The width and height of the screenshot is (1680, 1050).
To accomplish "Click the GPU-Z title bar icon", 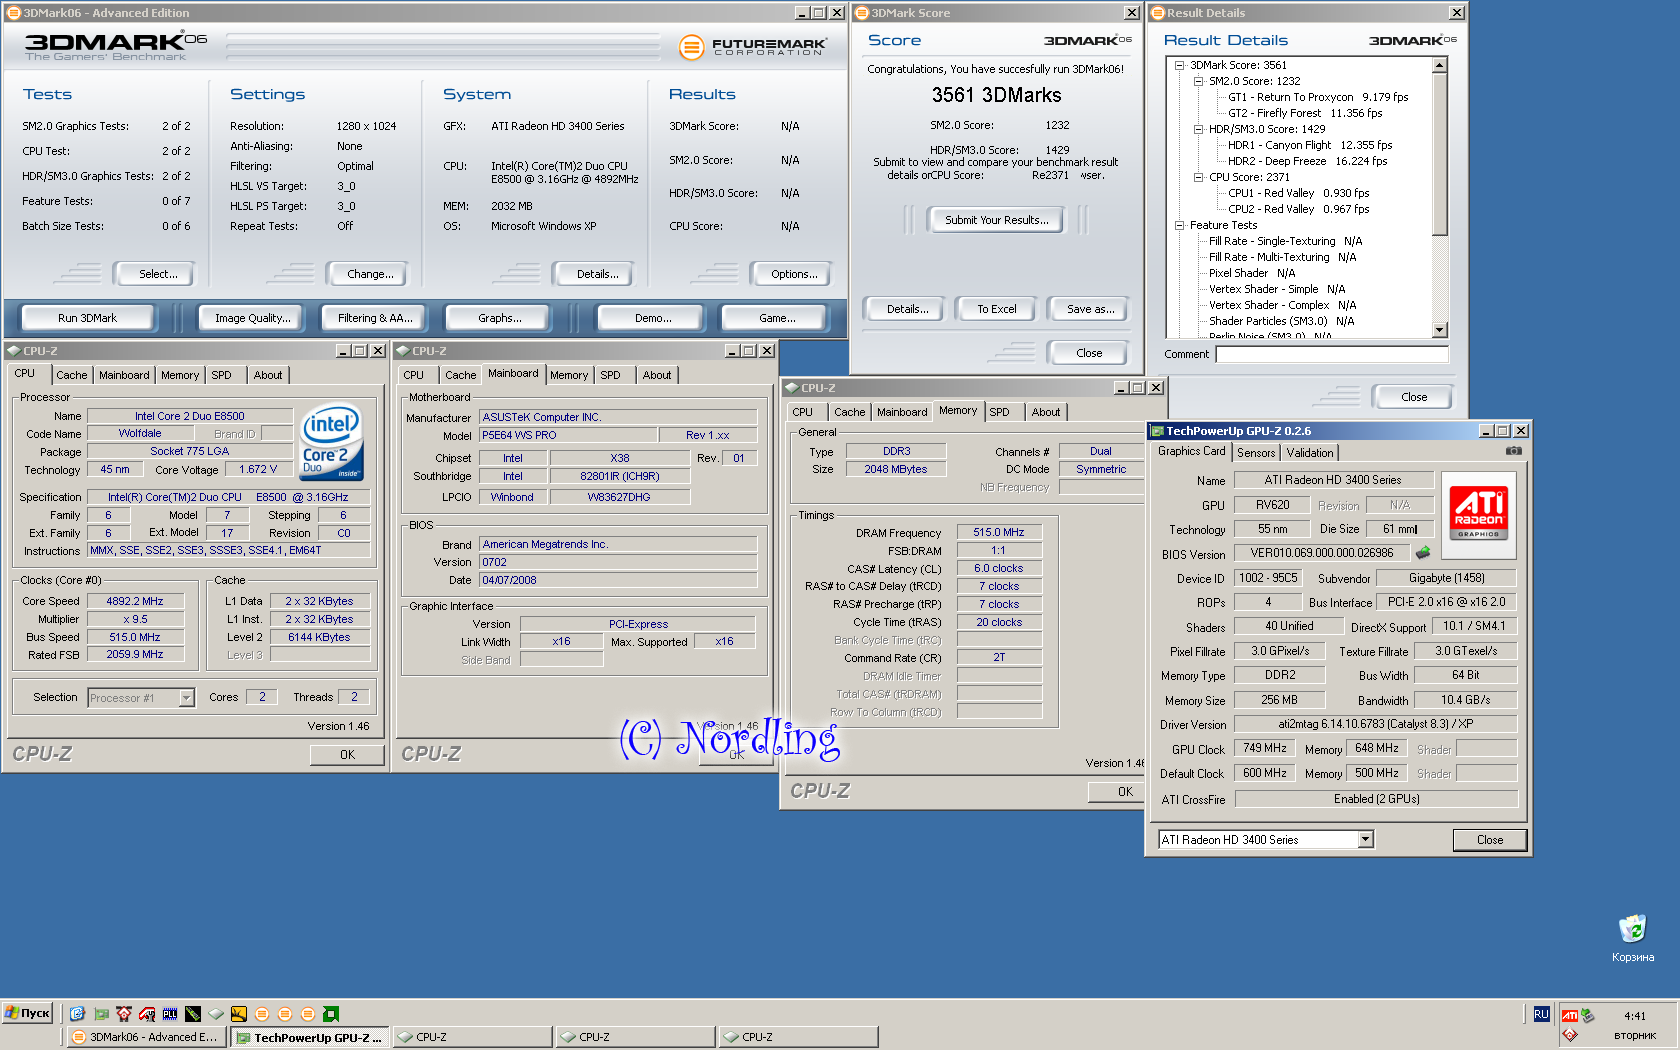I will [x=1157, y=431].
